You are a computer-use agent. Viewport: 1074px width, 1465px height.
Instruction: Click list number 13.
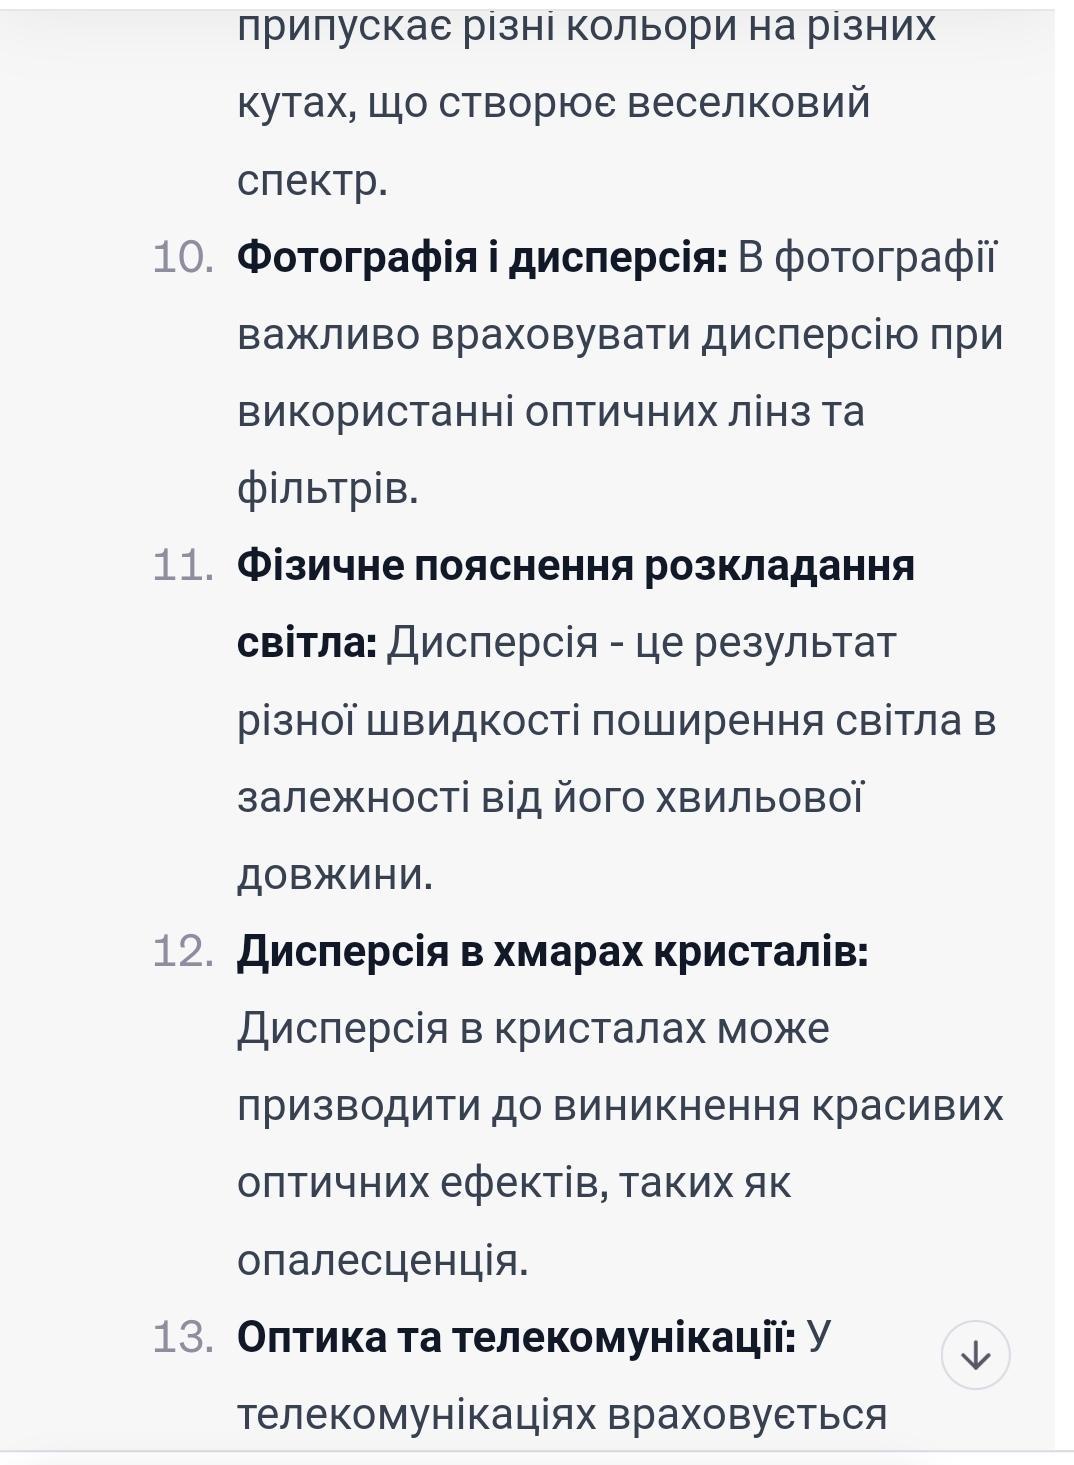183,1337
